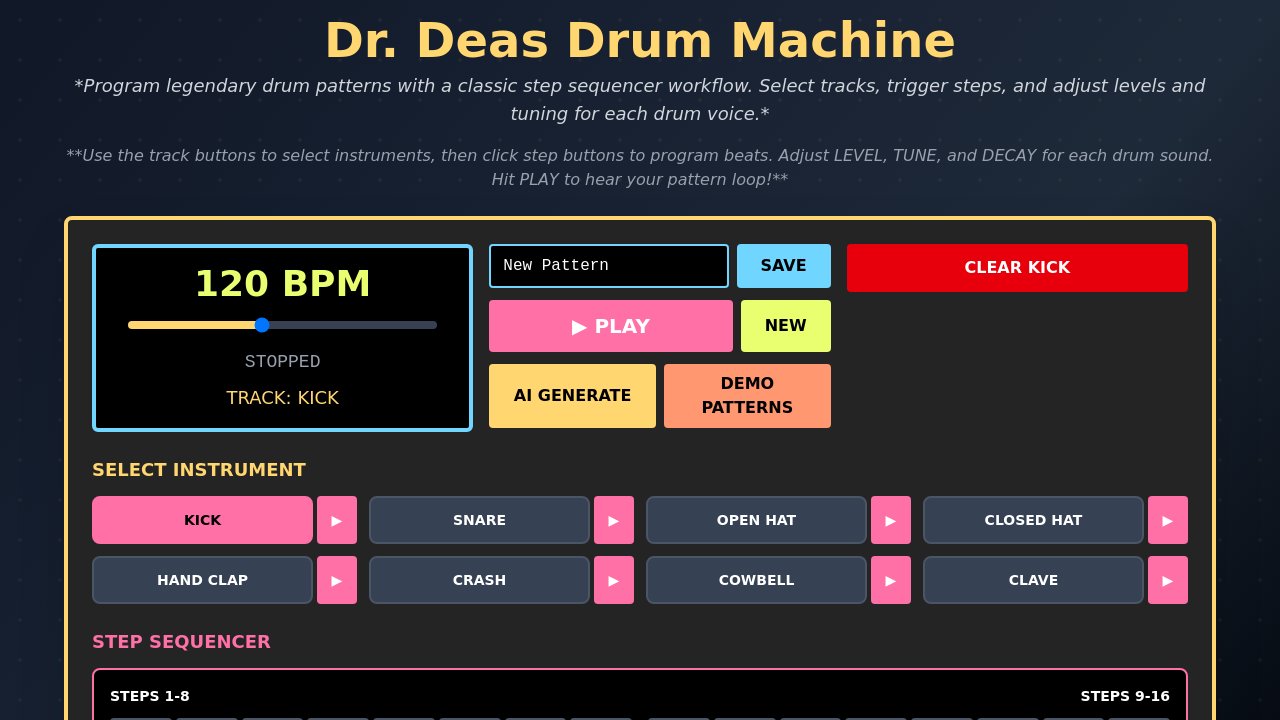Preview the Clave sound play icon
1280x720 pixels.
(x=1168, y=580)
